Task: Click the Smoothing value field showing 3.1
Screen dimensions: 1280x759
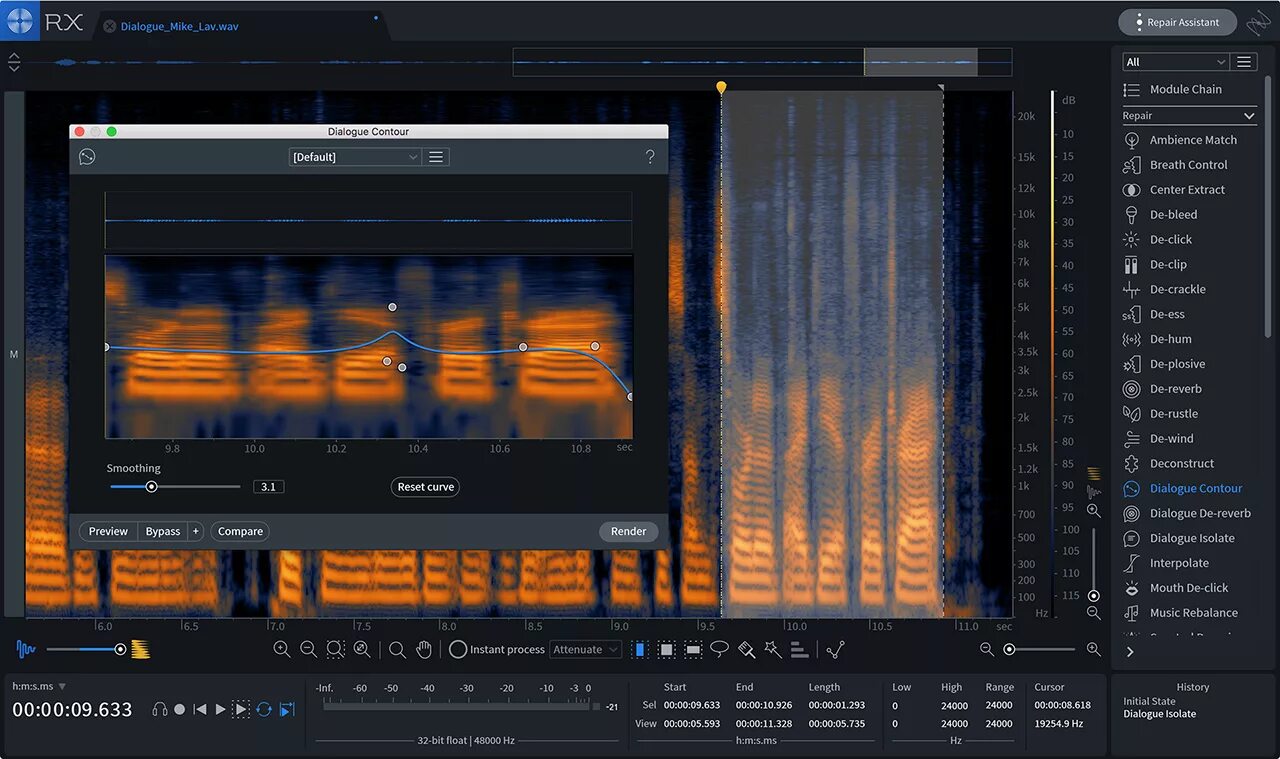Action: [268, 487]
